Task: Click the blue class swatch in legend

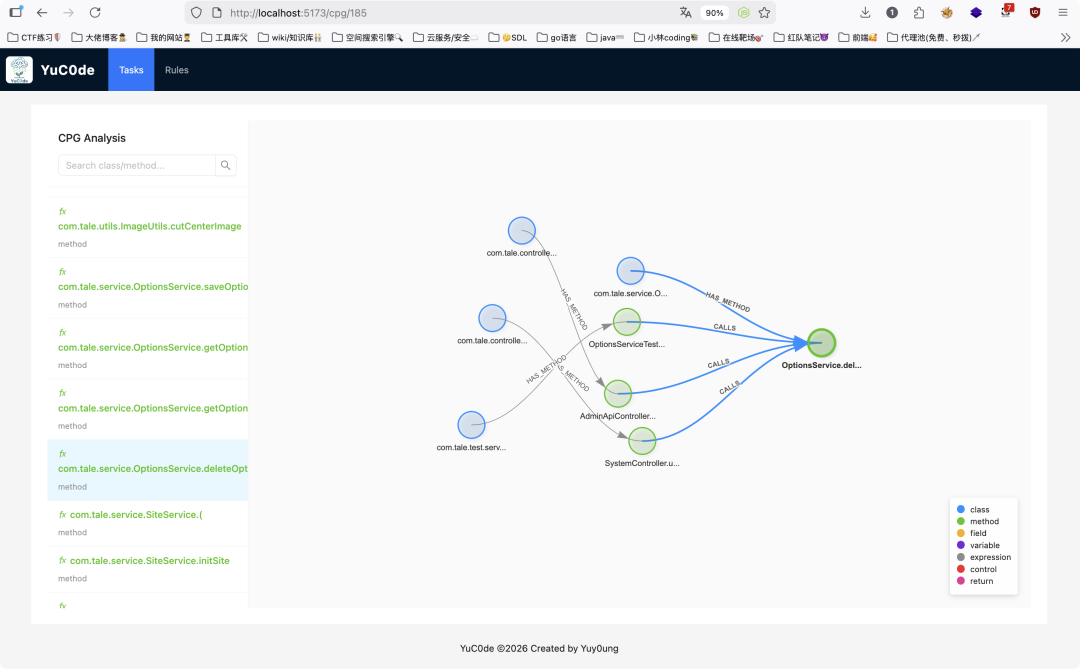Action: pos(961,510)
